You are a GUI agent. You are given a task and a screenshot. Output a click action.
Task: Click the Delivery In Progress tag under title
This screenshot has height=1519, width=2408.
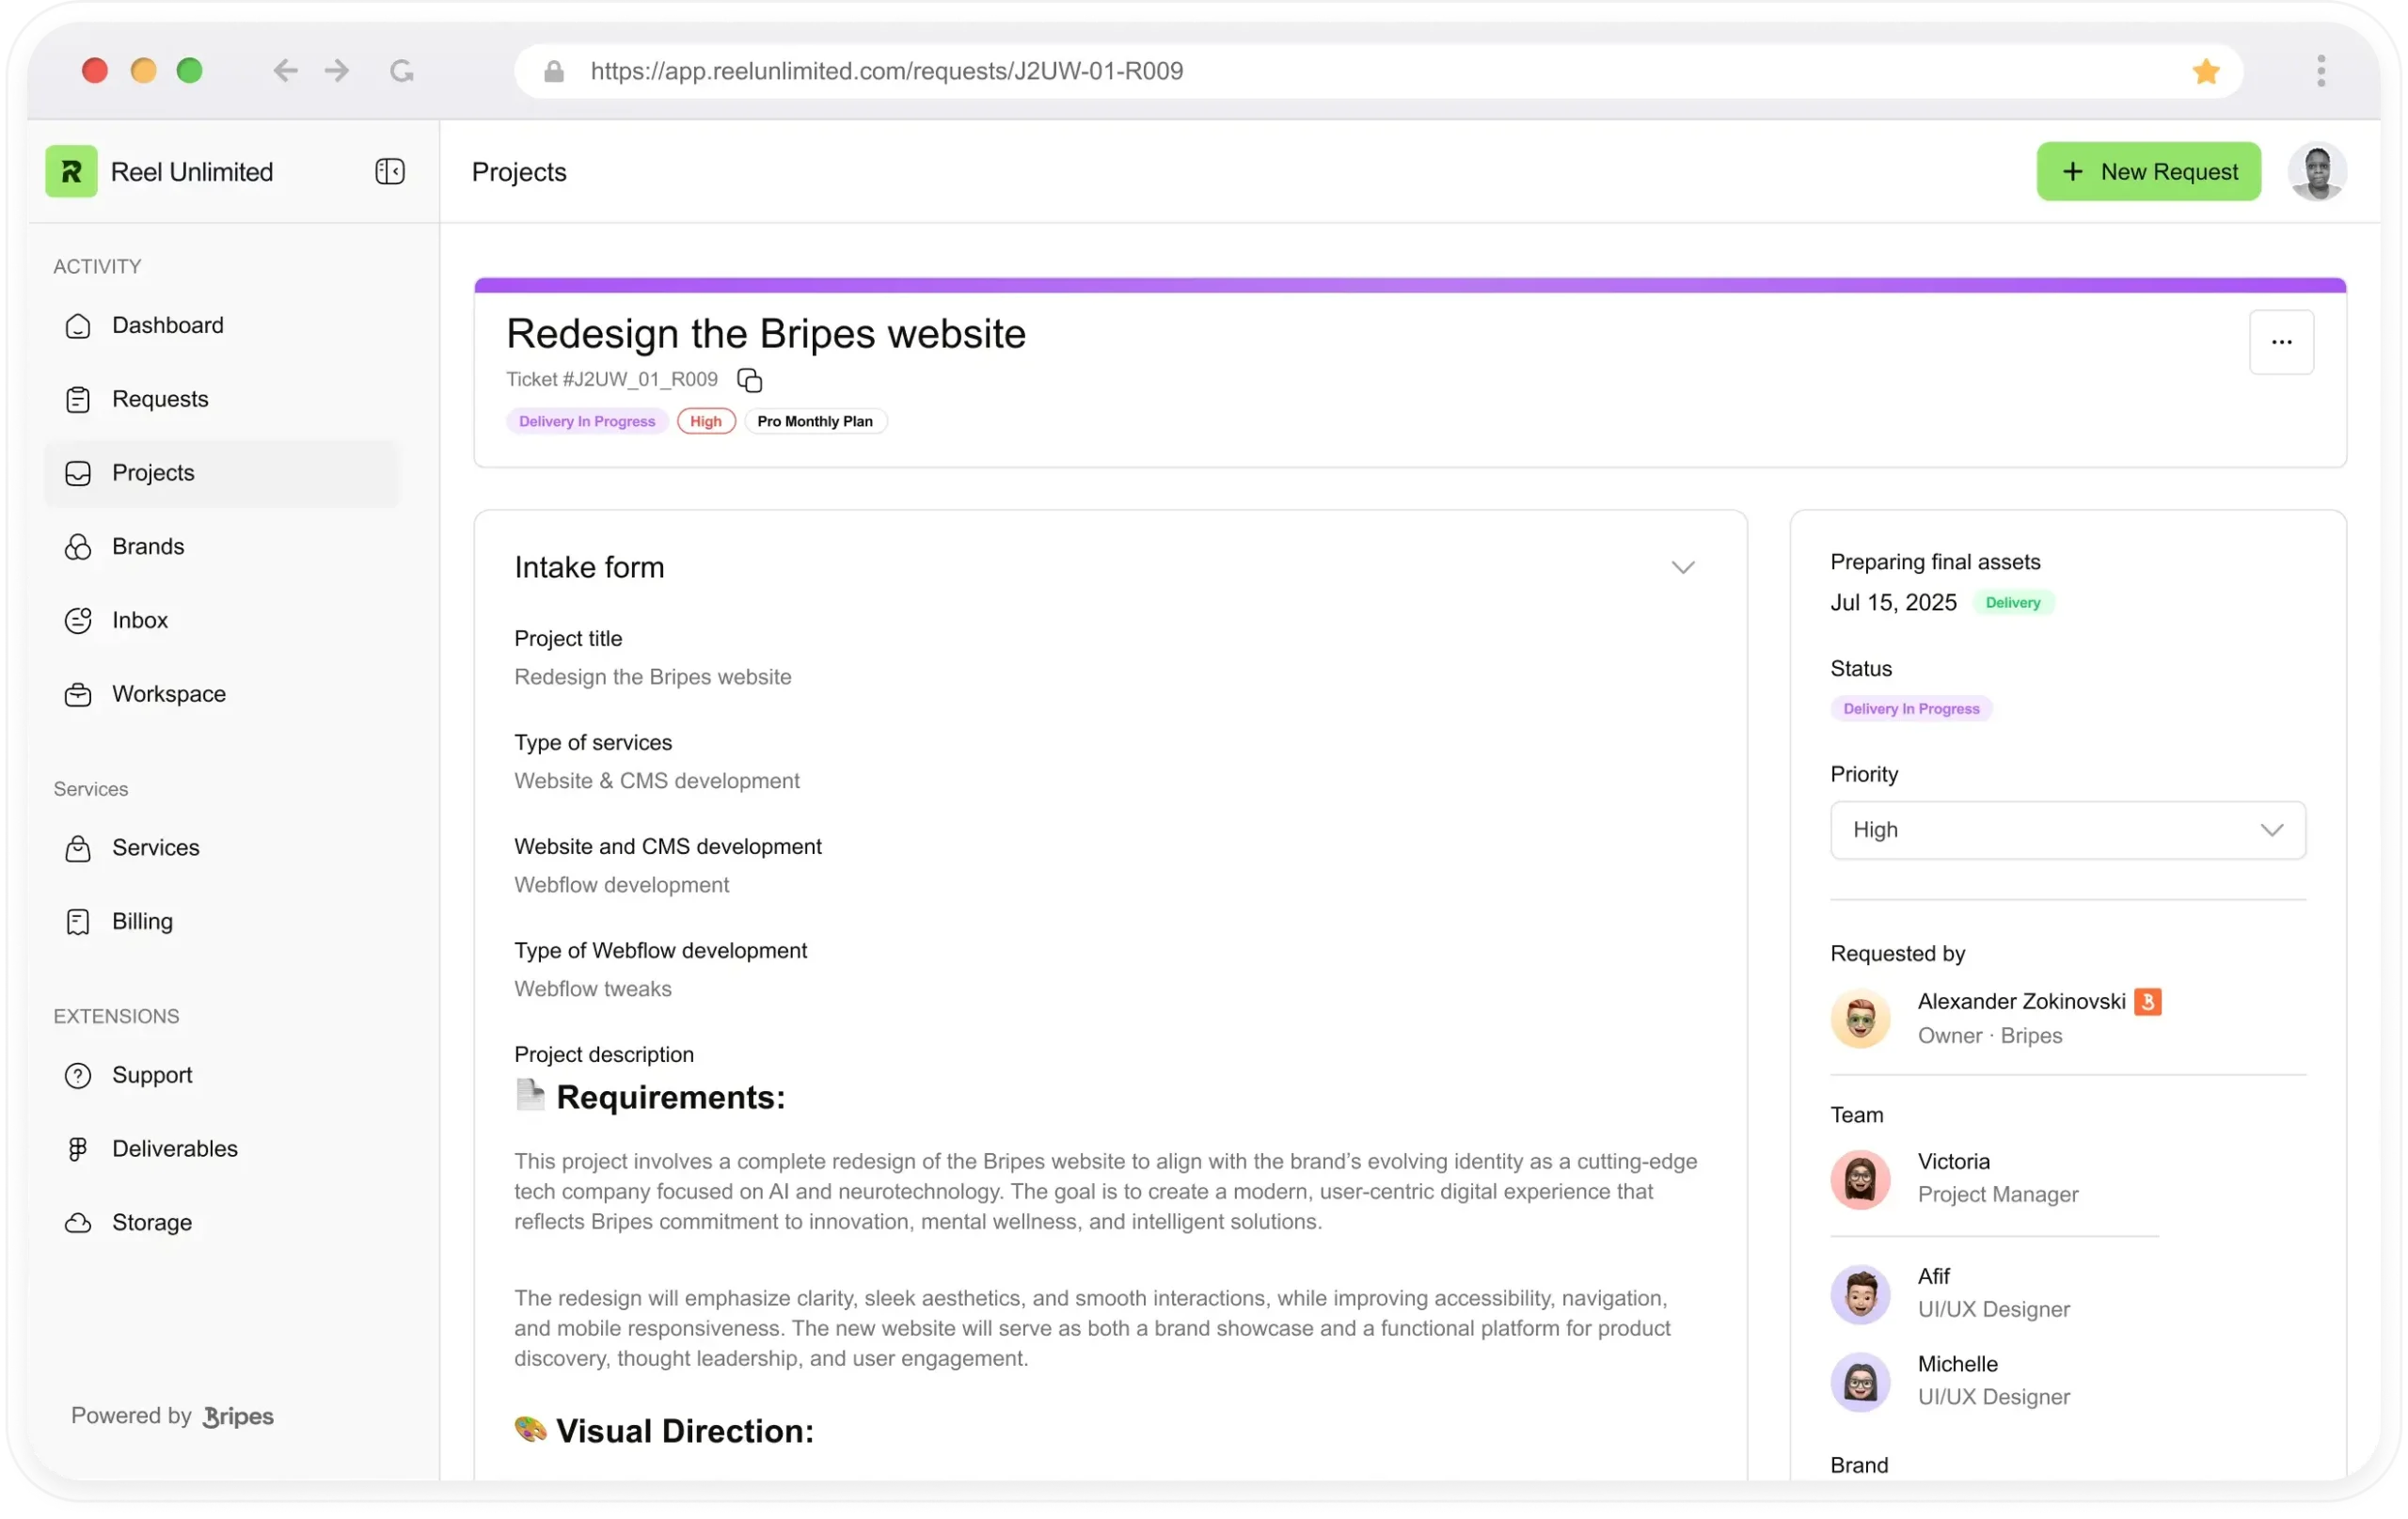587,422
